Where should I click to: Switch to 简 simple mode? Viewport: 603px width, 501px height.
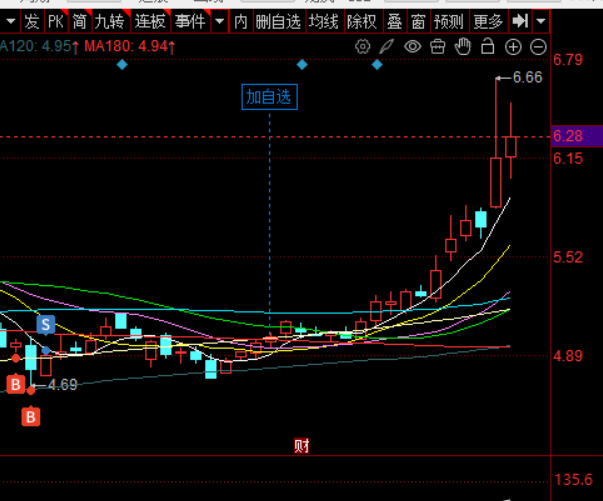(x=80, y=21)
